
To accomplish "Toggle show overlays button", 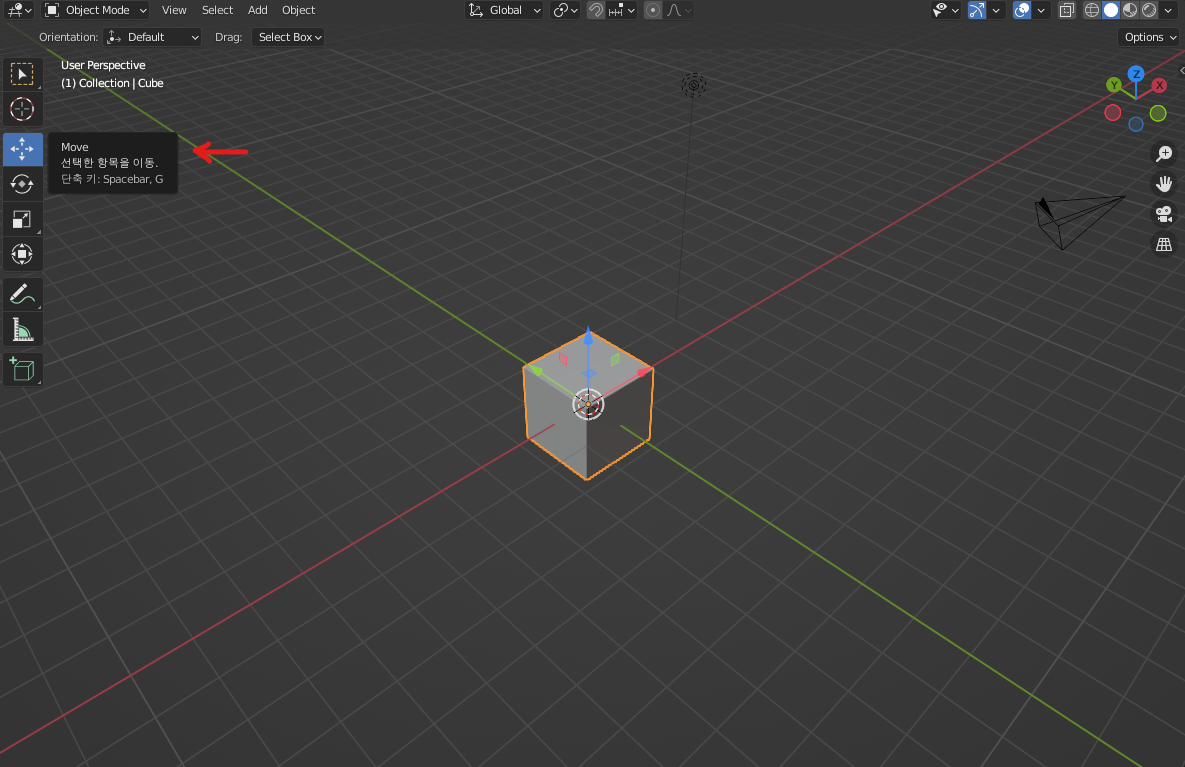I will click(x=1022, y=10).
